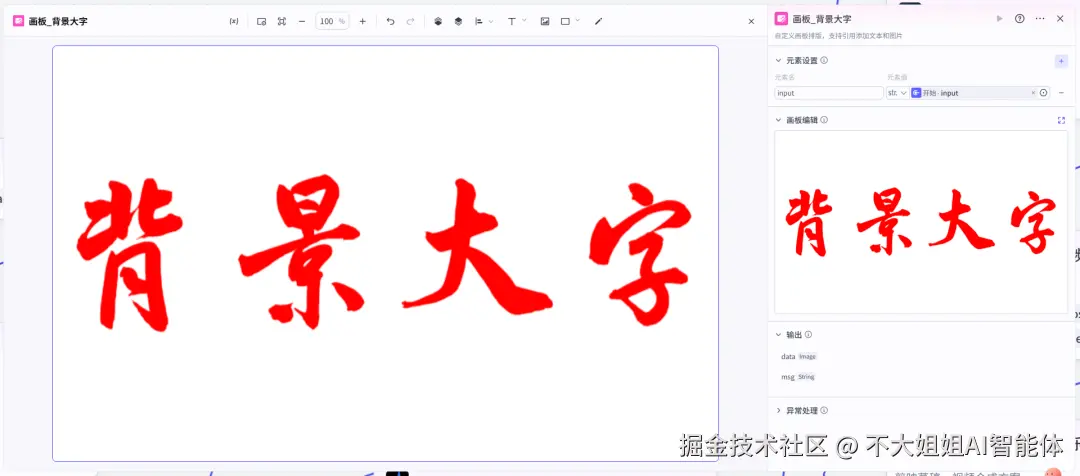Run the node with play icon
1080x476 pixels.
[x=999, y=19]
